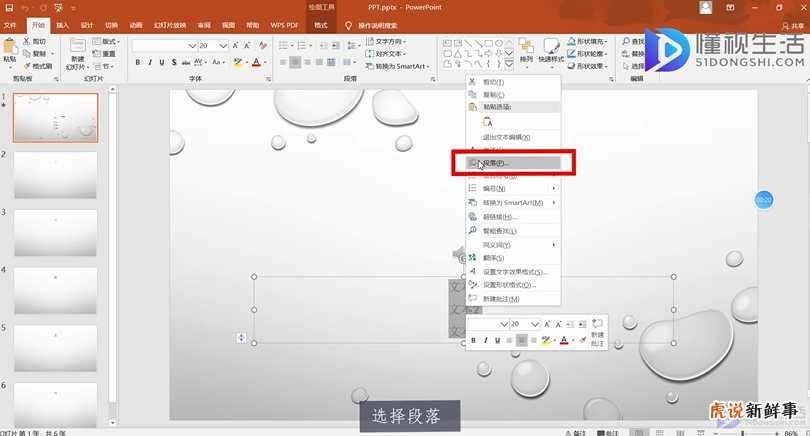Click the Arrange (排列) icon in the ribbon
810x436 pixels.
(x=527, y=52)
